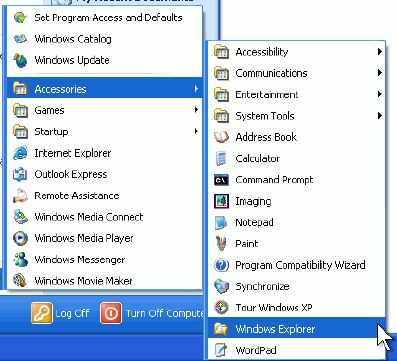Select Accessibility in Accessories menu
Image resolution: width=397 pixels, height=361 pixels.
coord(297,52)
